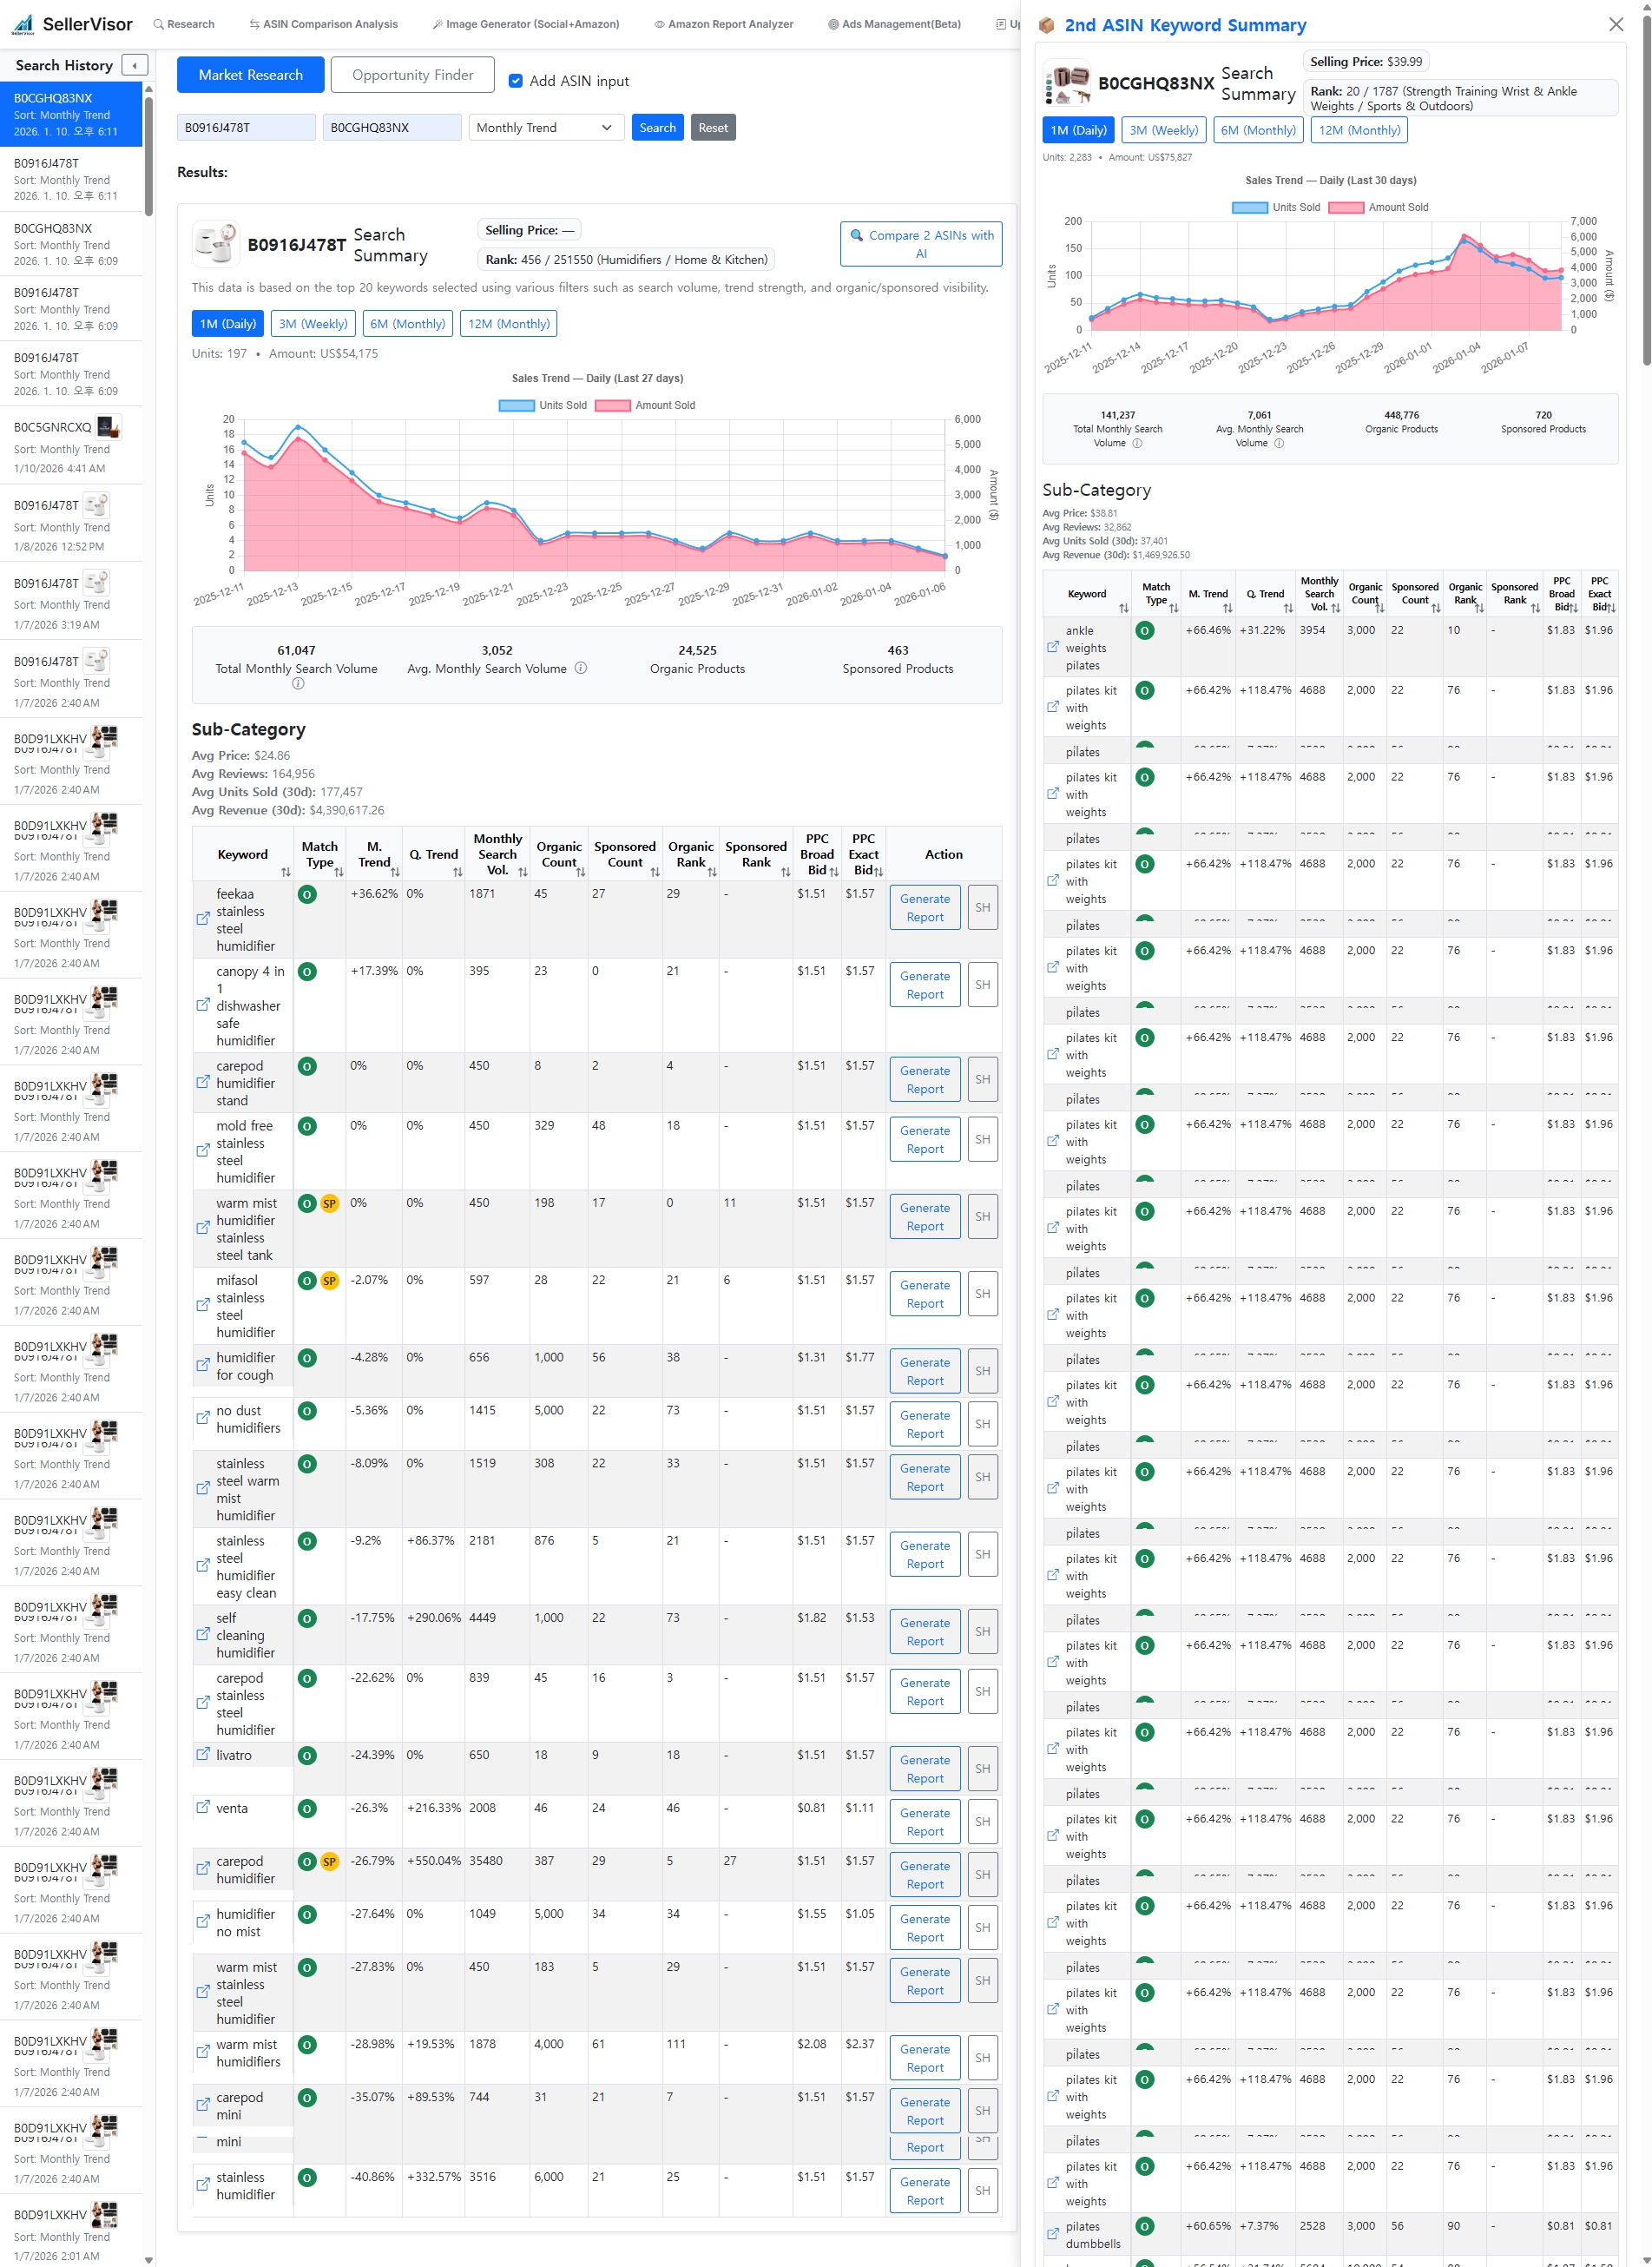Screen dimensions: 1652x2267
Task: Open external link icon for 'pilates dumbbells' keyword
Action: [x=1052, y=2234]
